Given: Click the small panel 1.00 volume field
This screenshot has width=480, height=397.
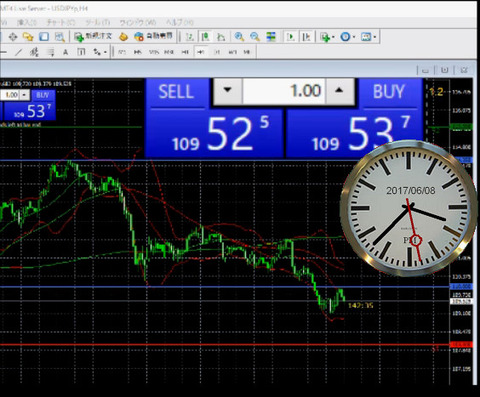Looking at the screenshot, I should (x=10, y=95).
